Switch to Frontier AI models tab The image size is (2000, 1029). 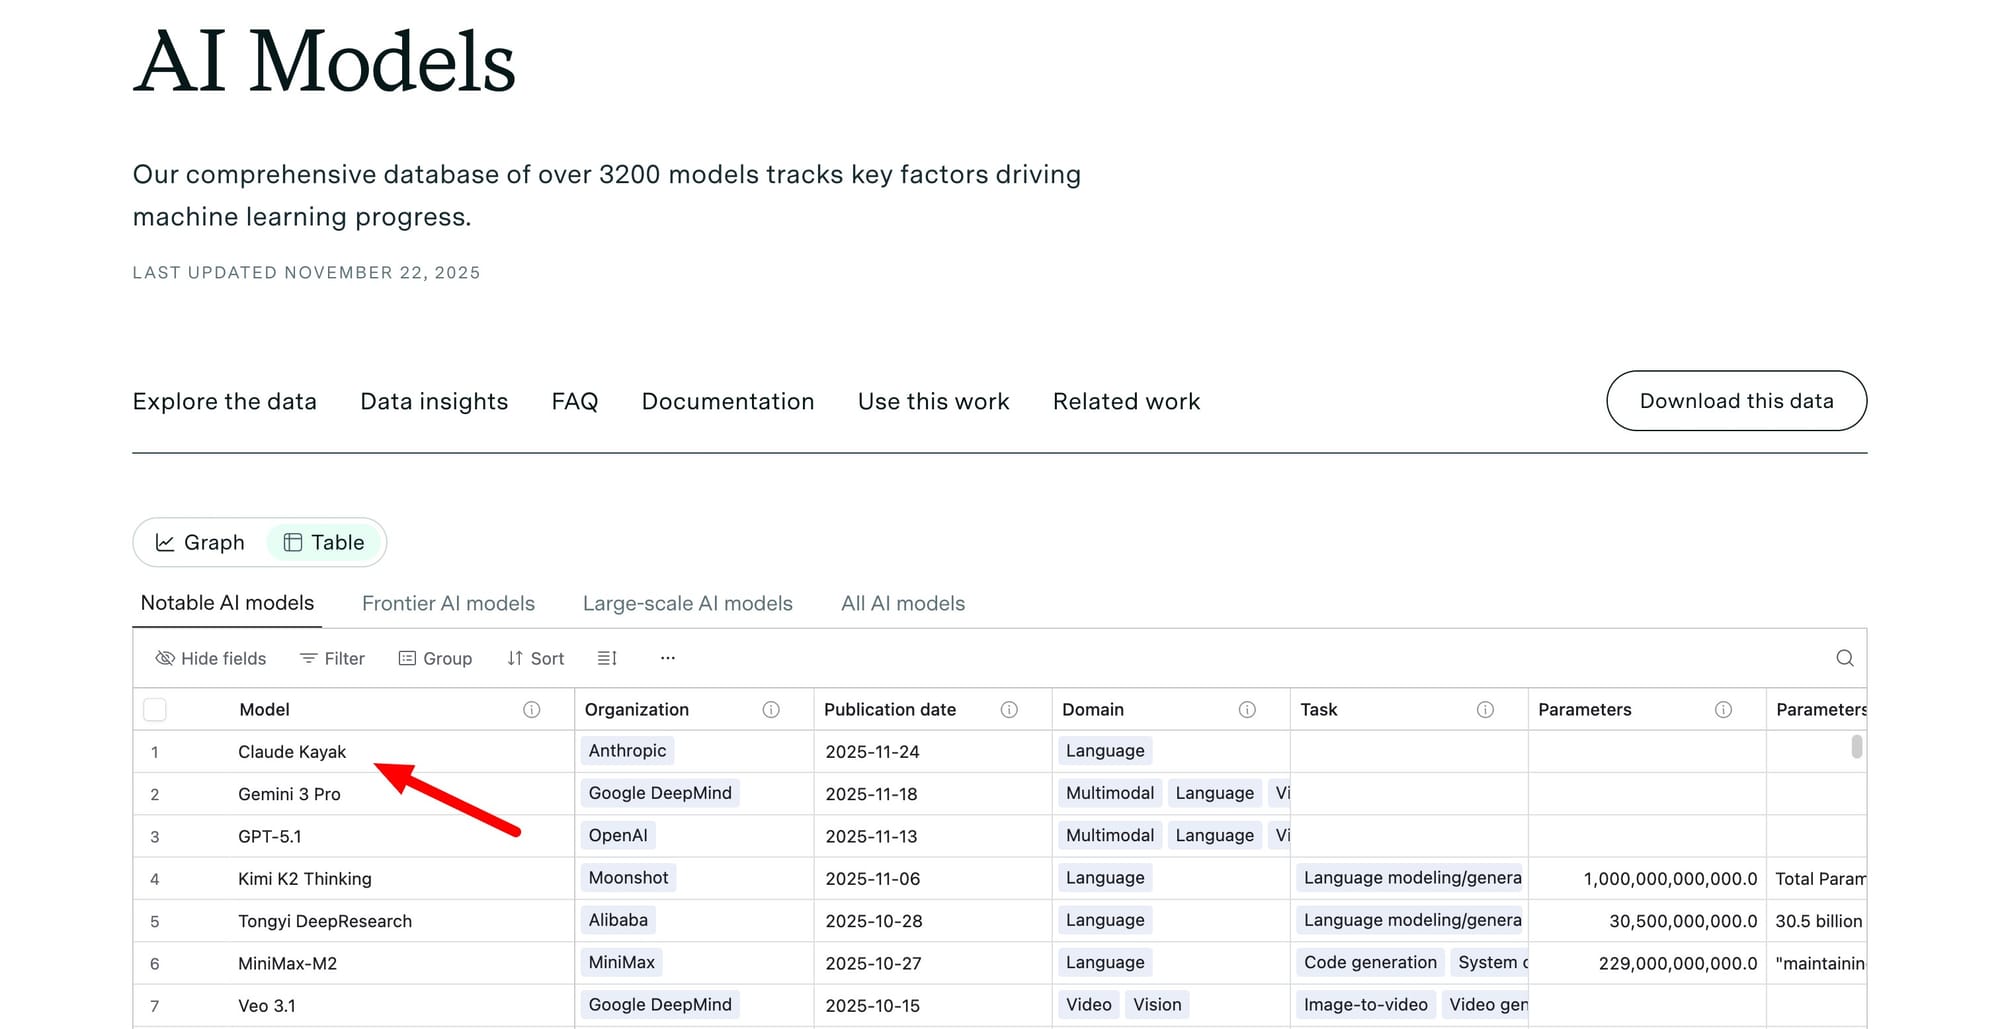tap(448, 603)
